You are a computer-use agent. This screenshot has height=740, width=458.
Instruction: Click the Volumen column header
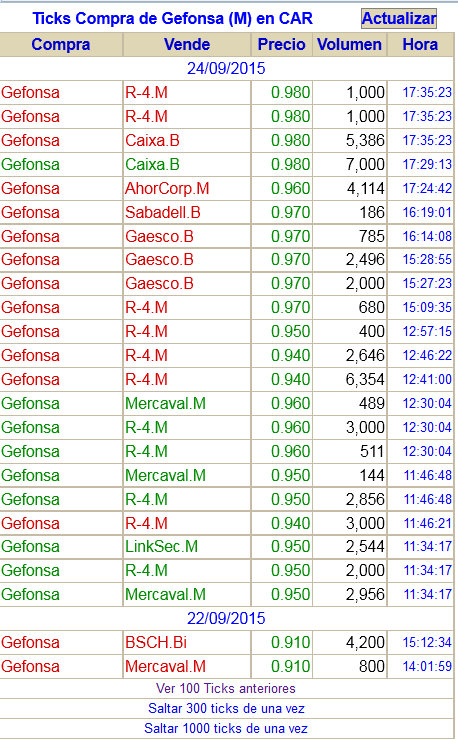349,44
